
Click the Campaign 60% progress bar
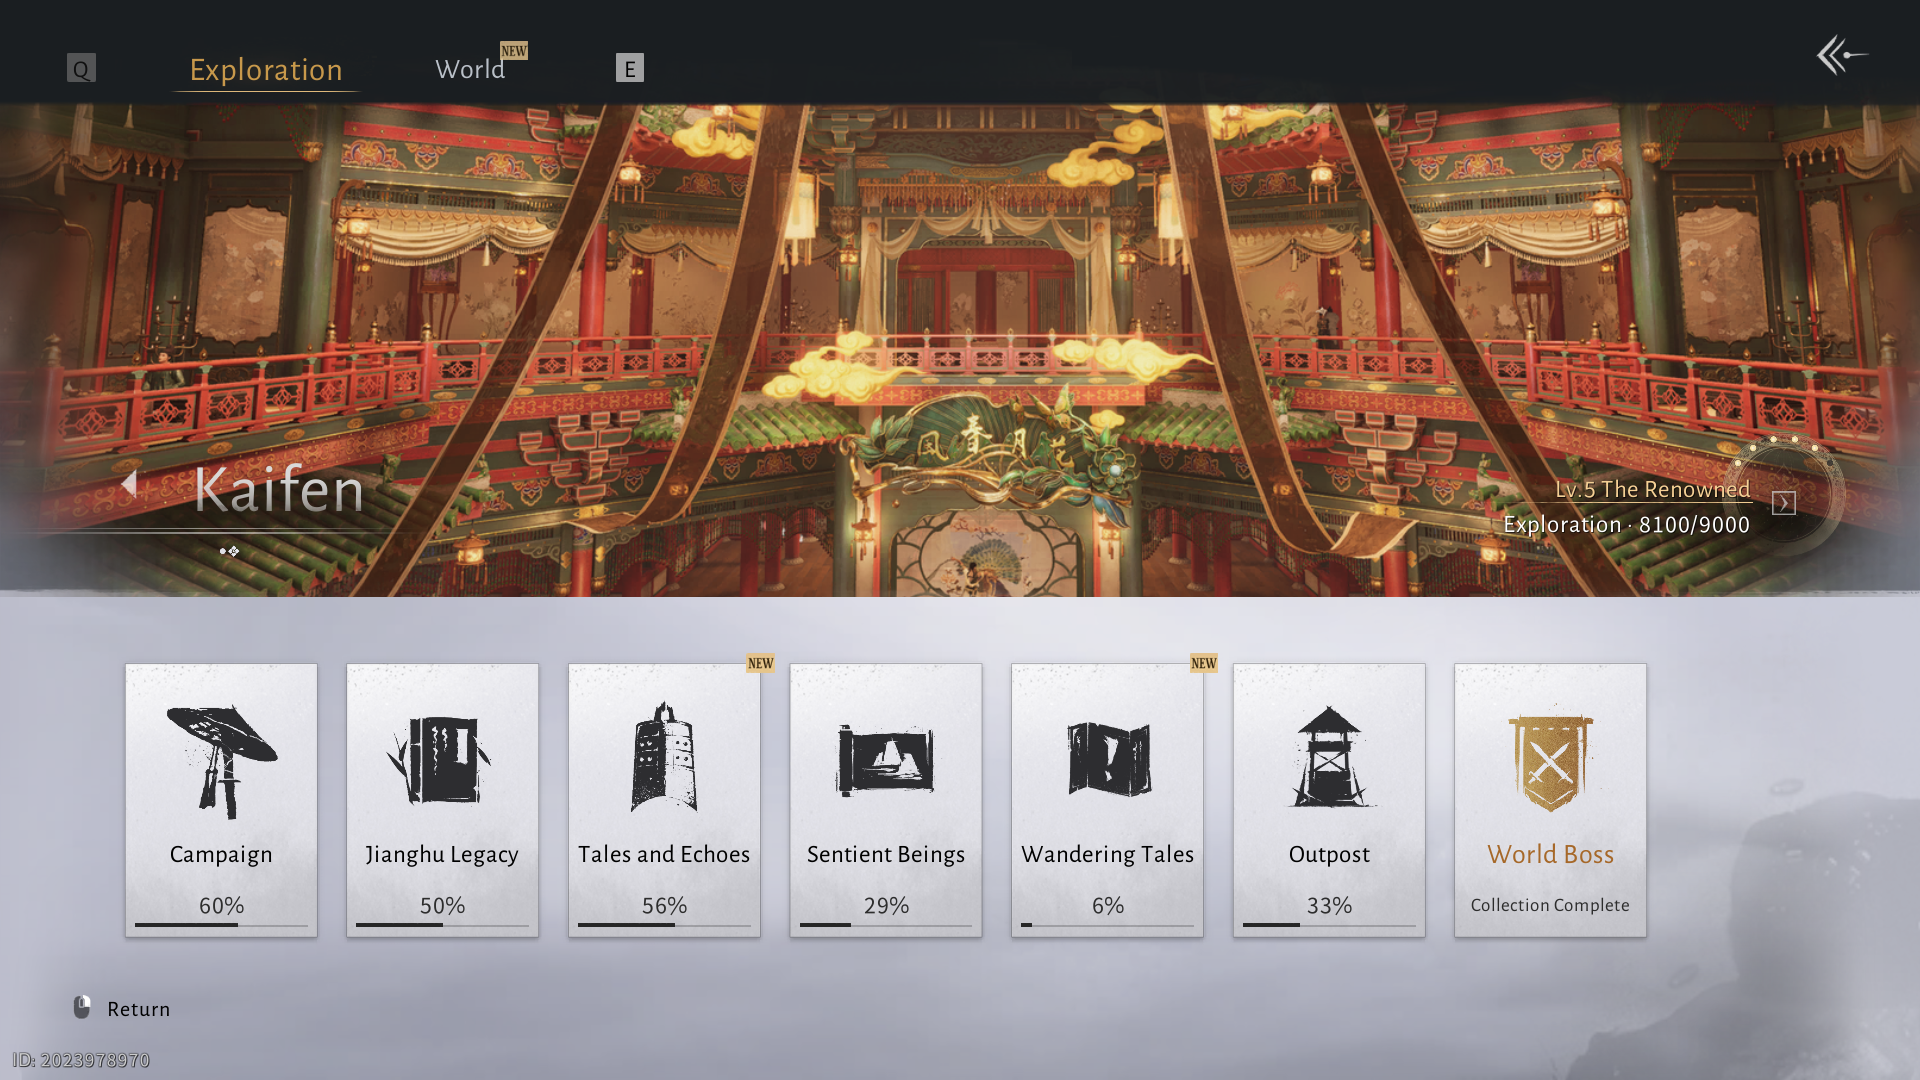click(221, 925)
